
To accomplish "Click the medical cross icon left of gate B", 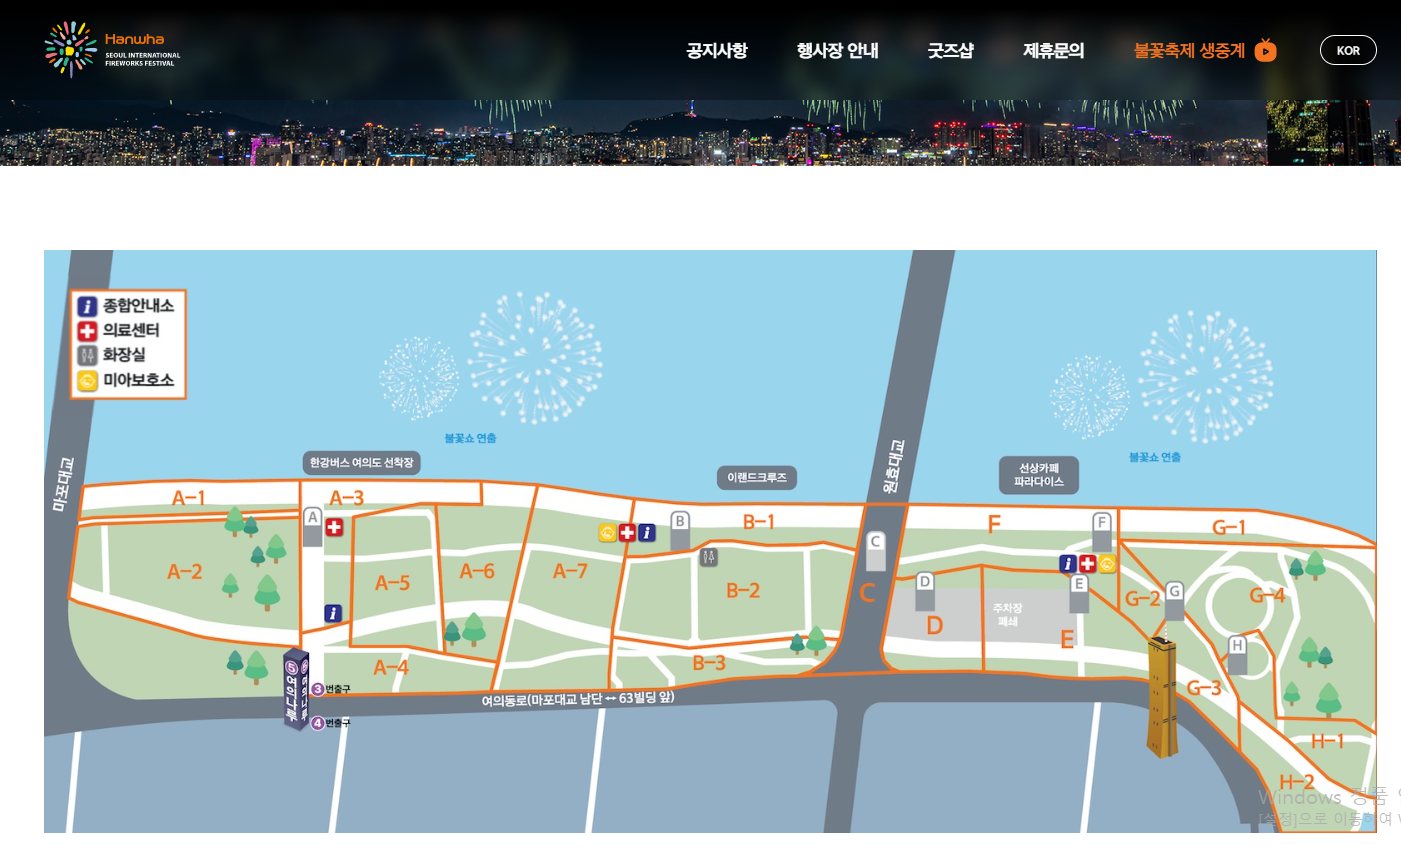I will pos(627,533).
